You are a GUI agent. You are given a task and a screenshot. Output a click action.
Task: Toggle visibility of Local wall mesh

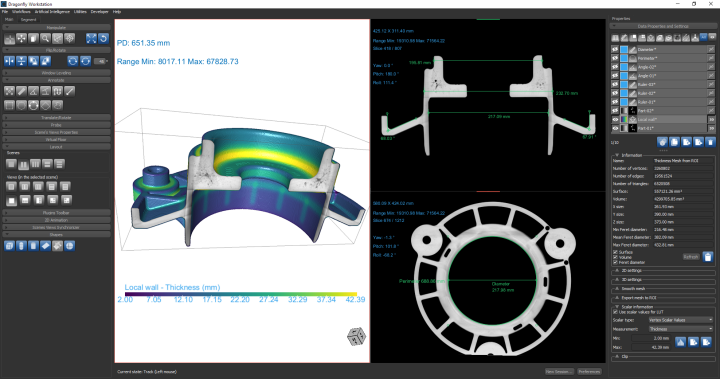pyautogui.click(x=615, y=119)
